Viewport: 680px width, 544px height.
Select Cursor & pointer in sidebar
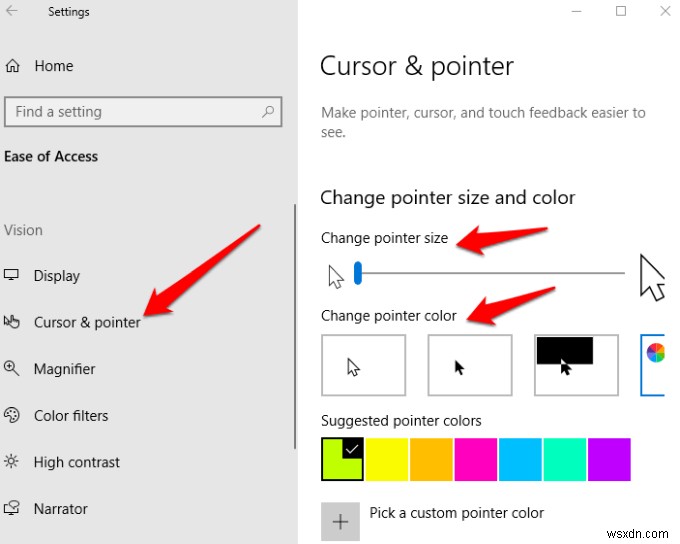coord(87,322)
